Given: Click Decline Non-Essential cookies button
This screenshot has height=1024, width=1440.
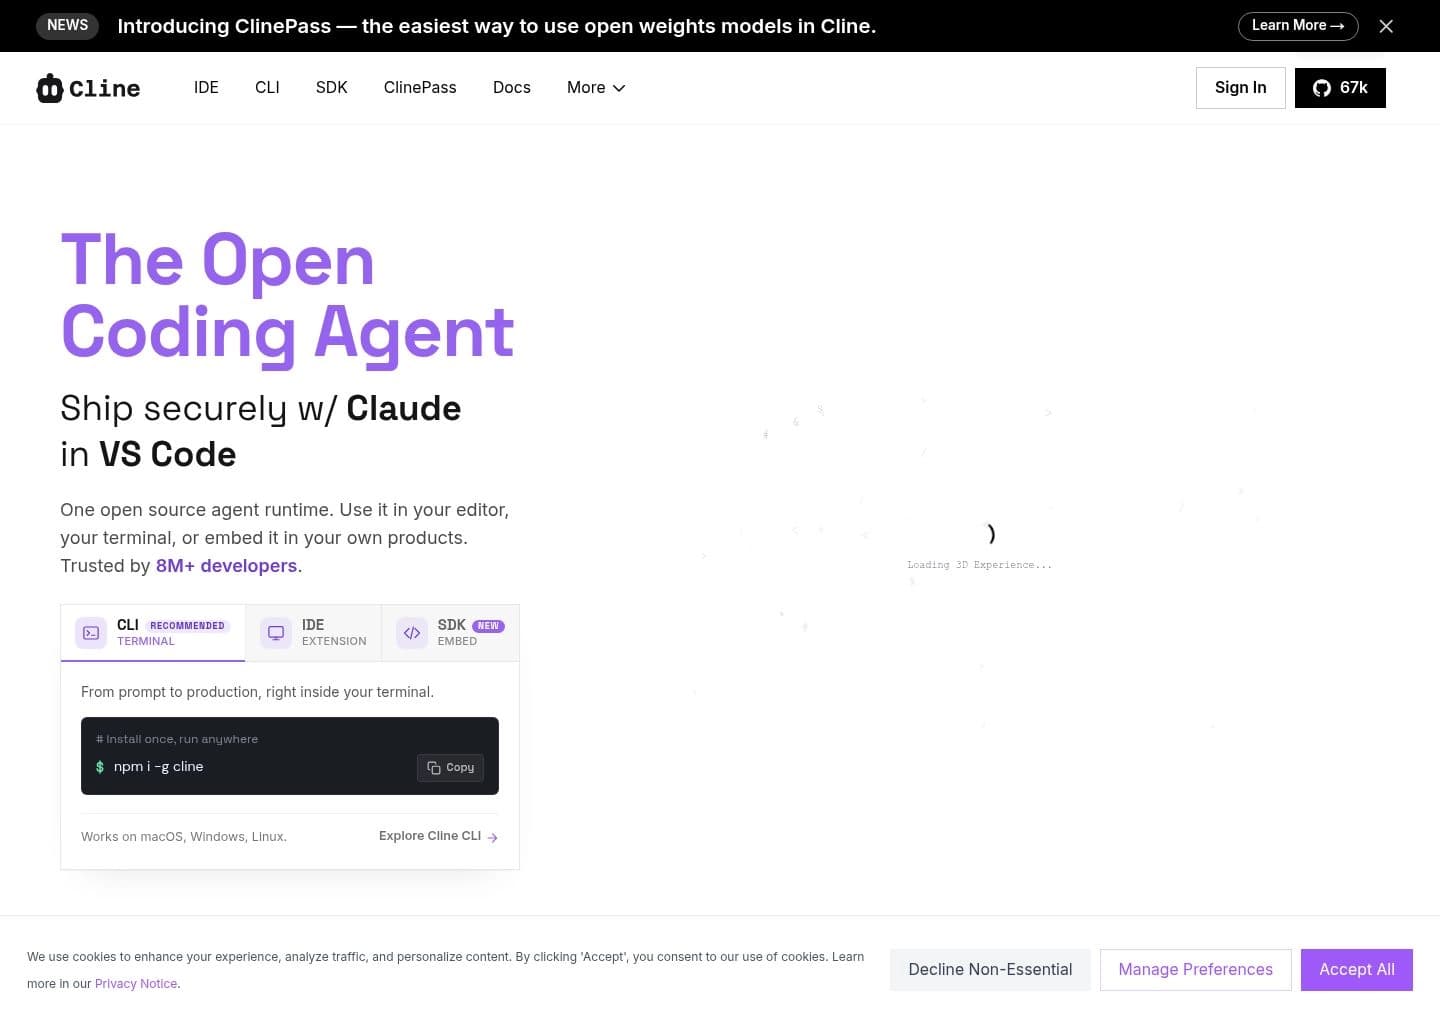Looking at the screenshot, I should click(990, 970).
